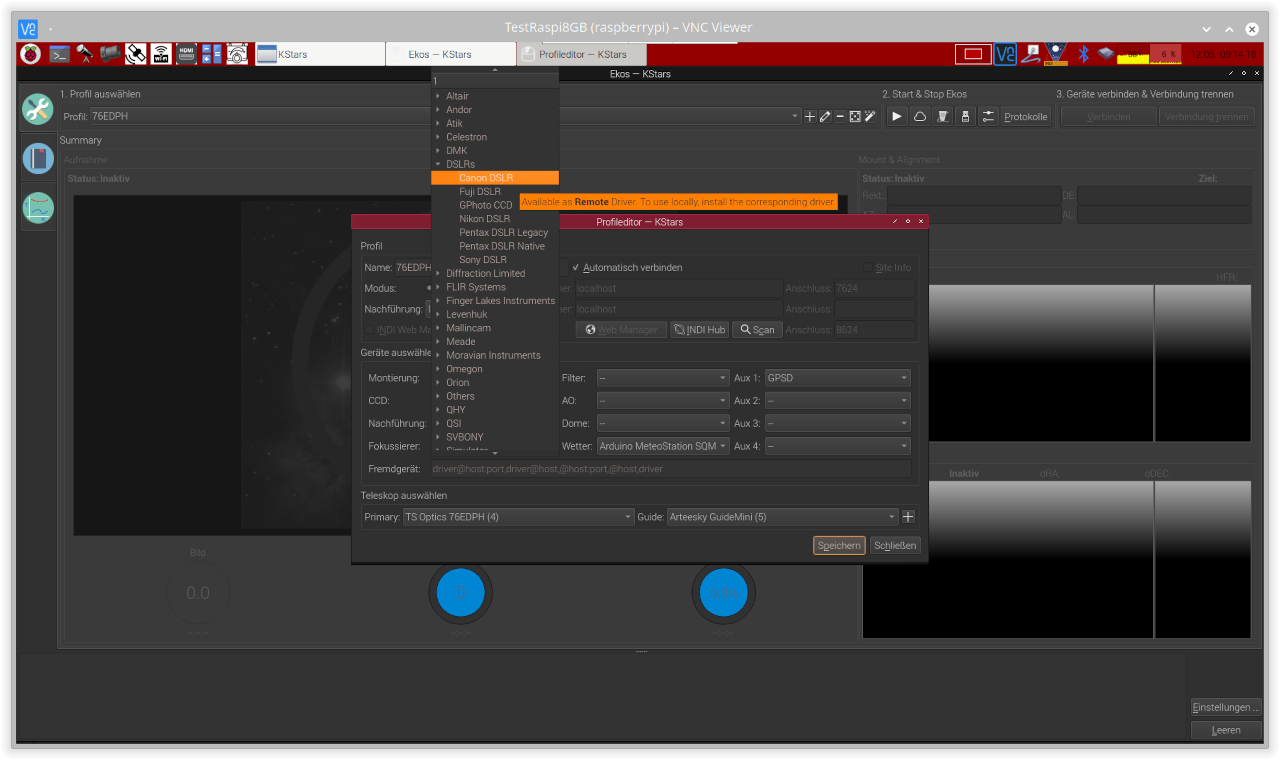Open the Guide Arteesky GuideMini dropdown
The height and width of the screenshot is (760, 1280).
tap(783, 517)
